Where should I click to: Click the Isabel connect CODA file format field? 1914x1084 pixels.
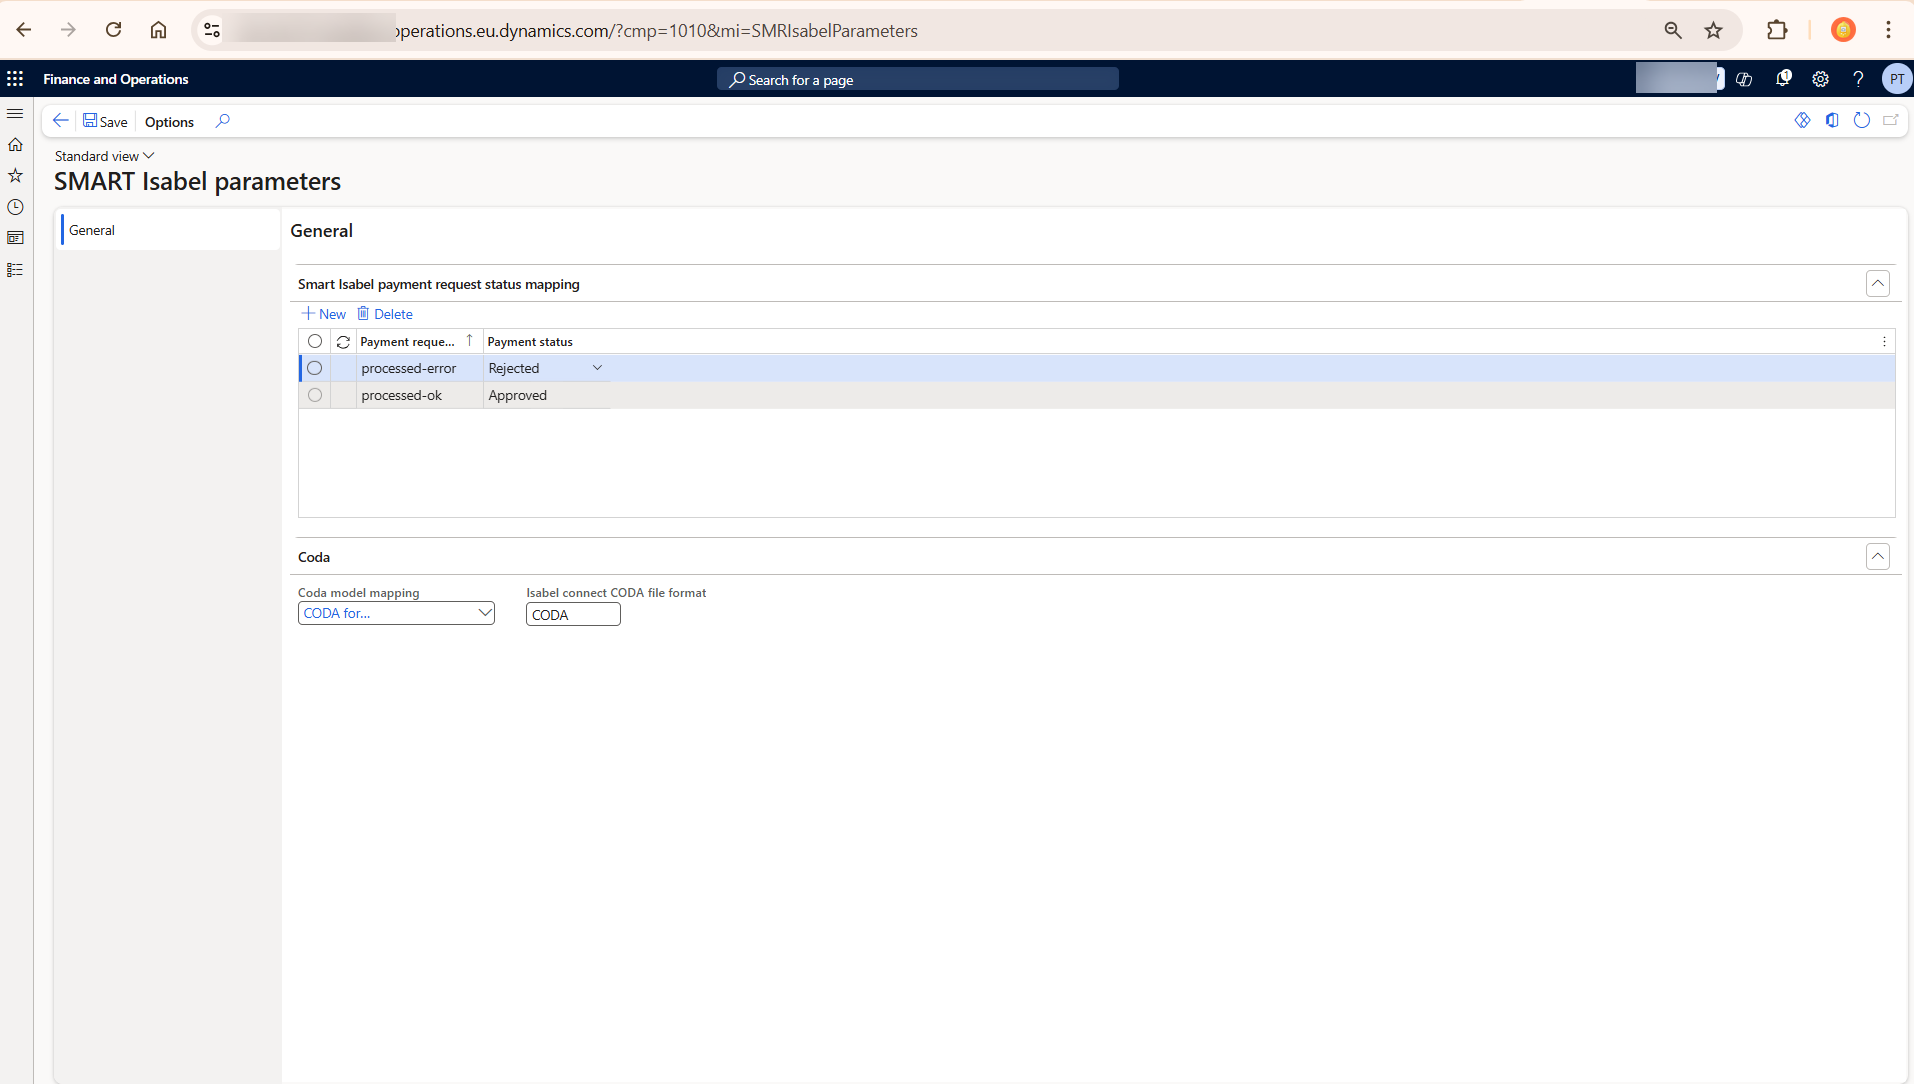(x=573, y=615)
